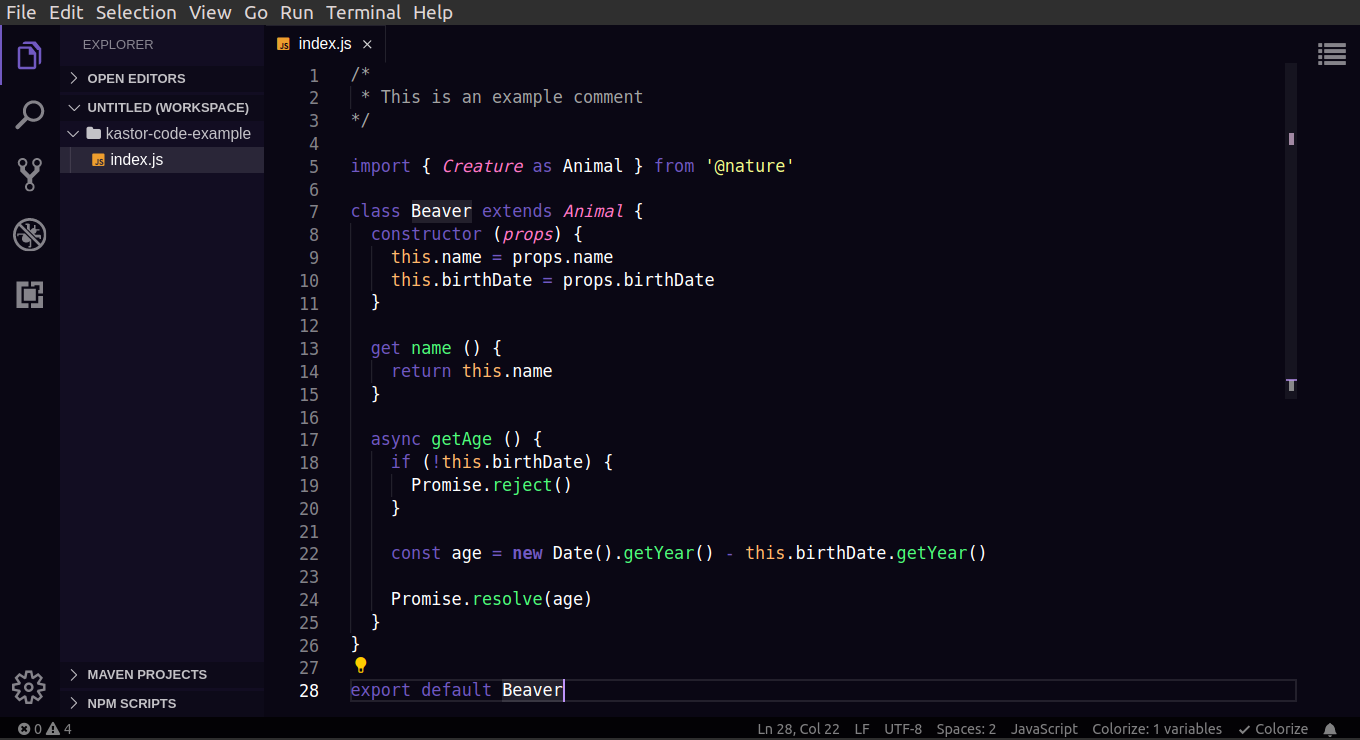The image size is (1360, 740).
Task: Click the kastor-code-example folder icon
Action: [x=94, y=133]
